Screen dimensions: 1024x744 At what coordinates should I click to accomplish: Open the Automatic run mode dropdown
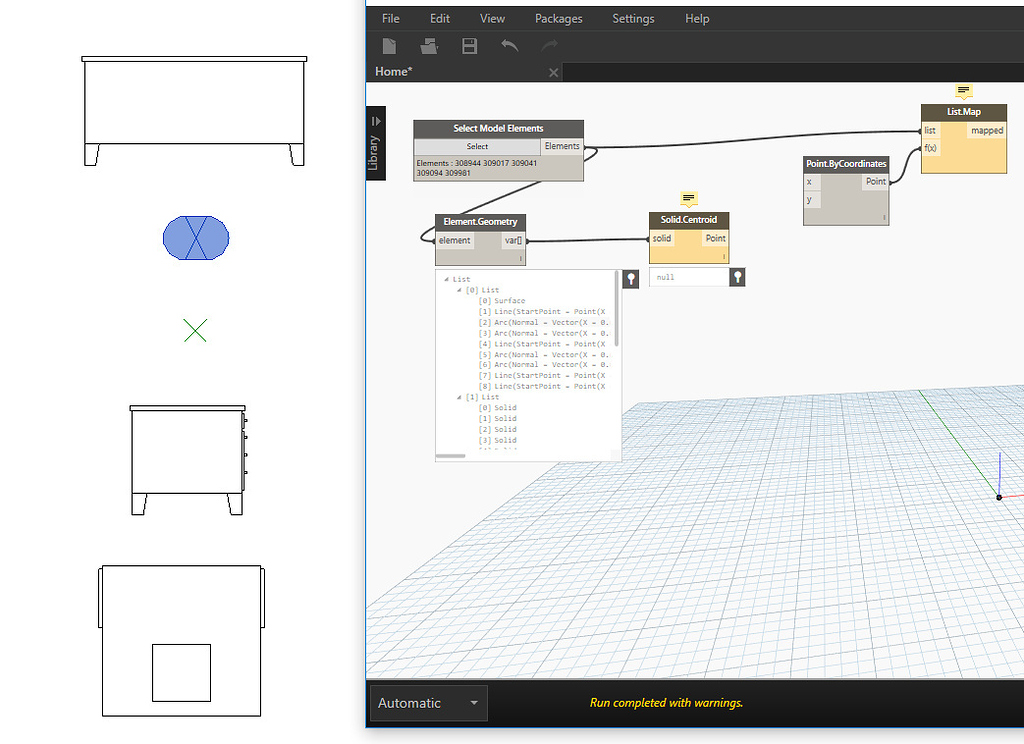click(x=427, y=703)
